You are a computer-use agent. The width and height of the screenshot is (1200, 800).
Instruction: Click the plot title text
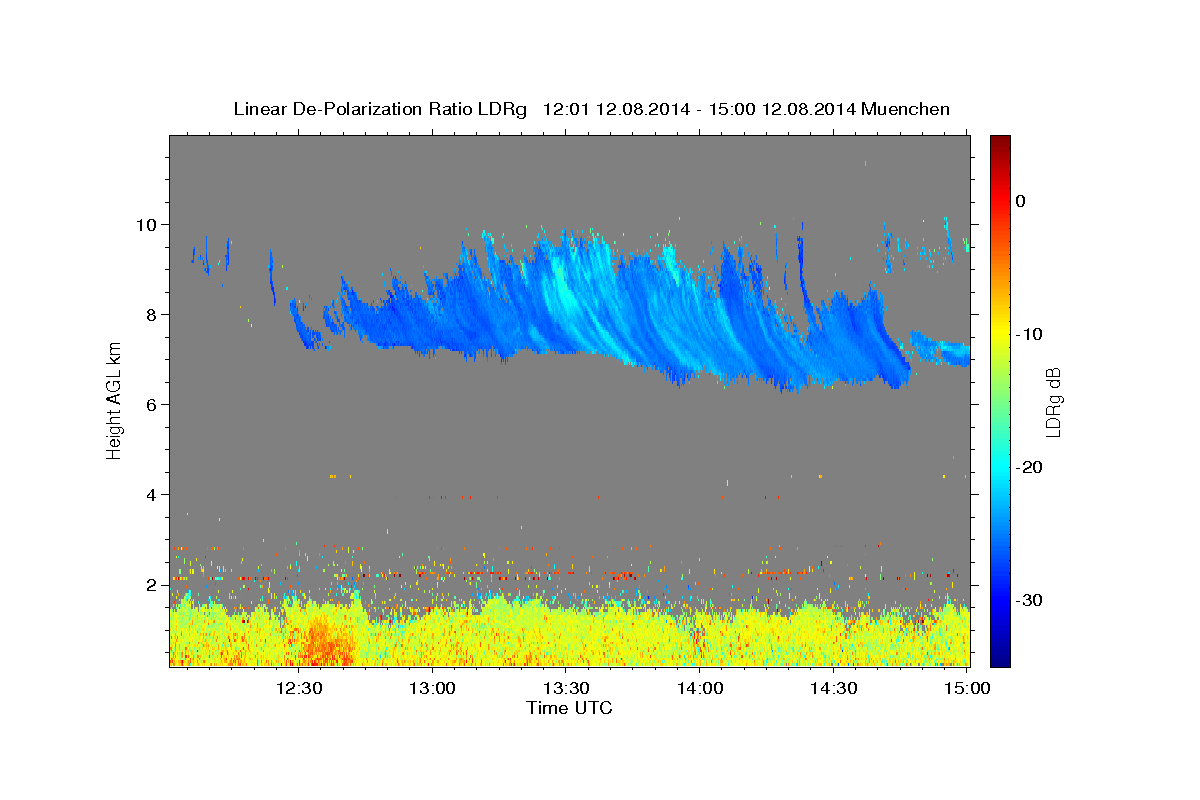[591, 109]
